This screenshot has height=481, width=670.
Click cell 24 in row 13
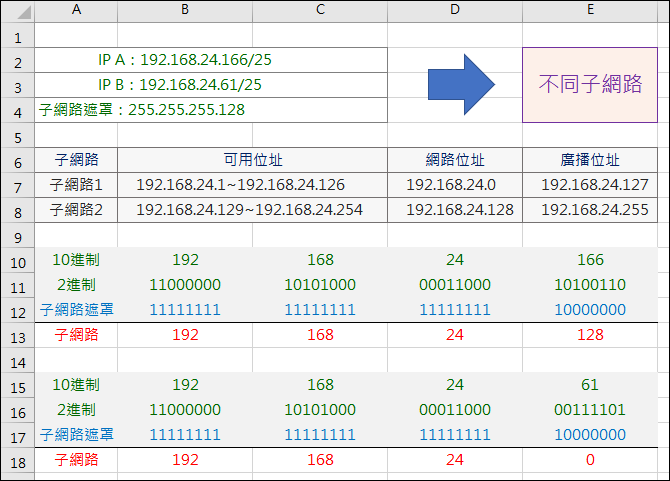455,334
